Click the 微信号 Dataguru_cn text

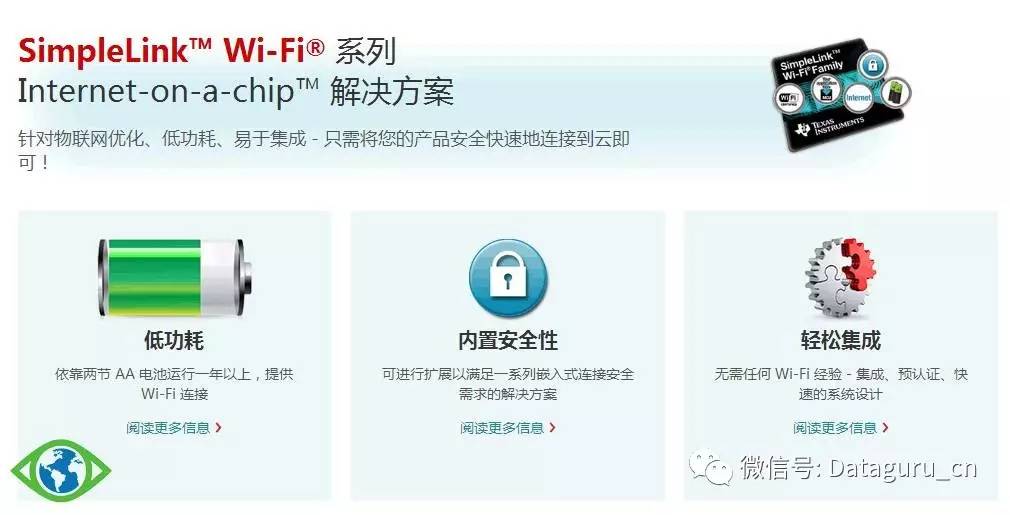coord(859,467)
